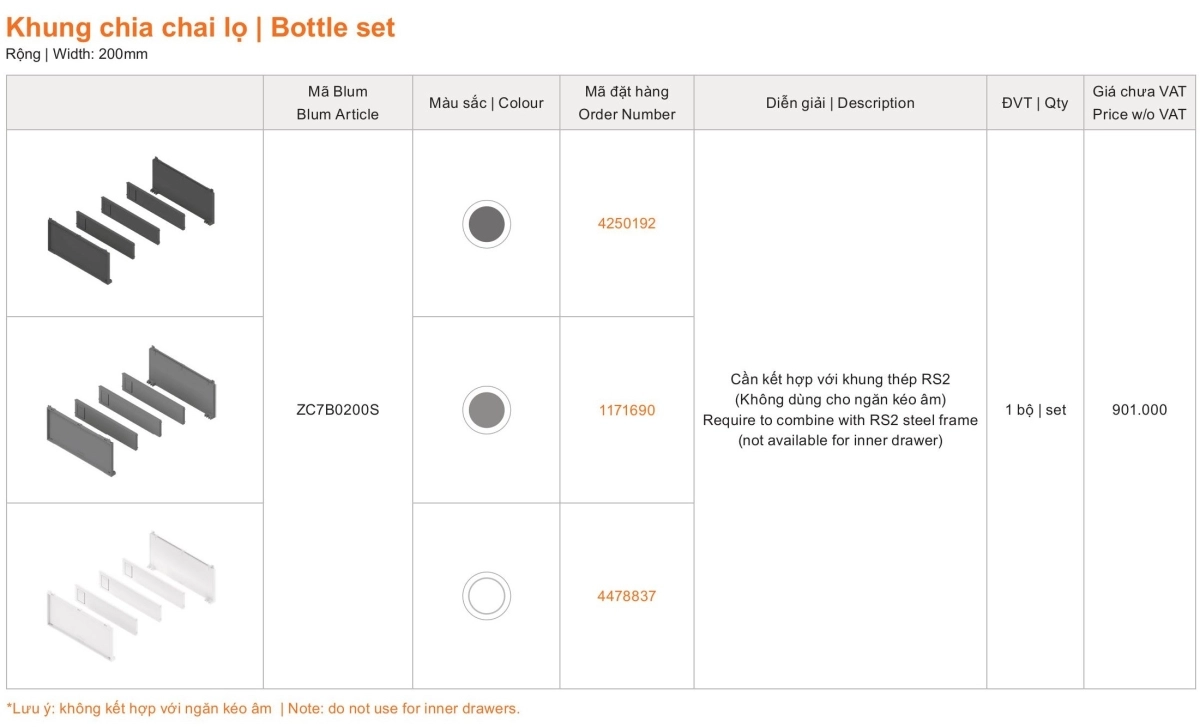Click the "Màu sắc | Colour" column header
This screenshot has height=727, width=1200.
[x=486, y=103]
